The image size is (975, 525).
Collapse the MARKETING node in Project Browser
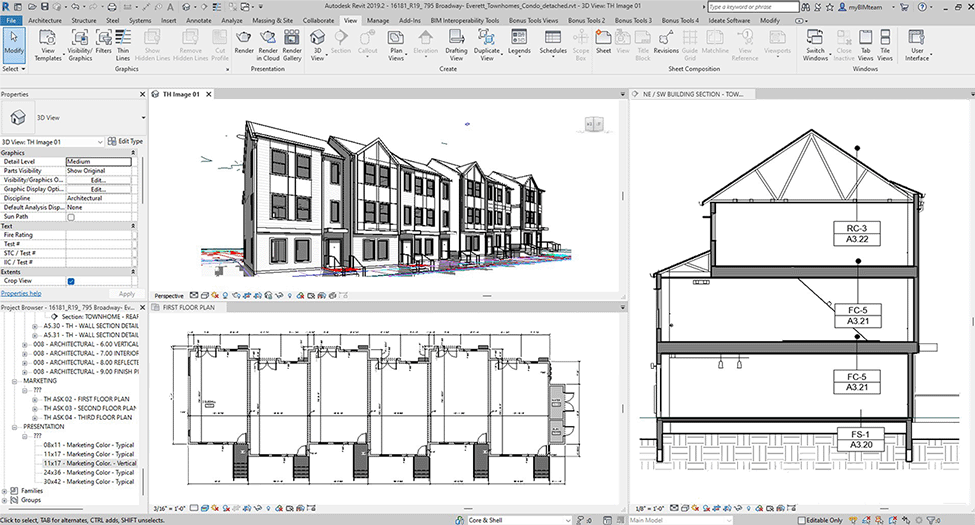14,380
